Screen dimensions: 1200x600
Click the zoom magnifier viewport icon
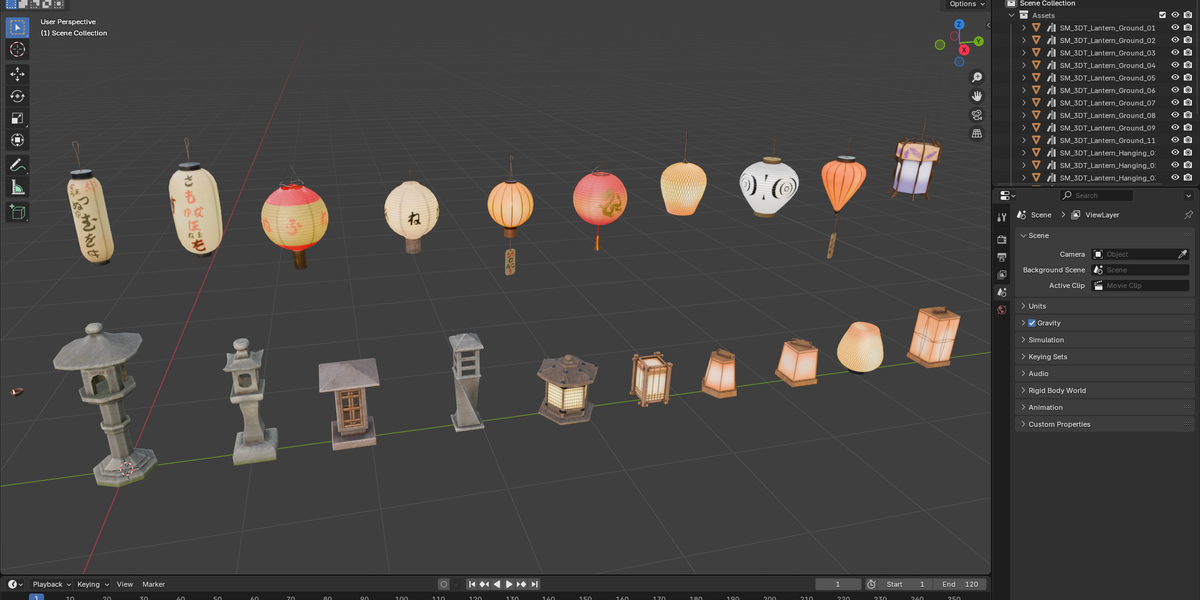tap(977, 77)
